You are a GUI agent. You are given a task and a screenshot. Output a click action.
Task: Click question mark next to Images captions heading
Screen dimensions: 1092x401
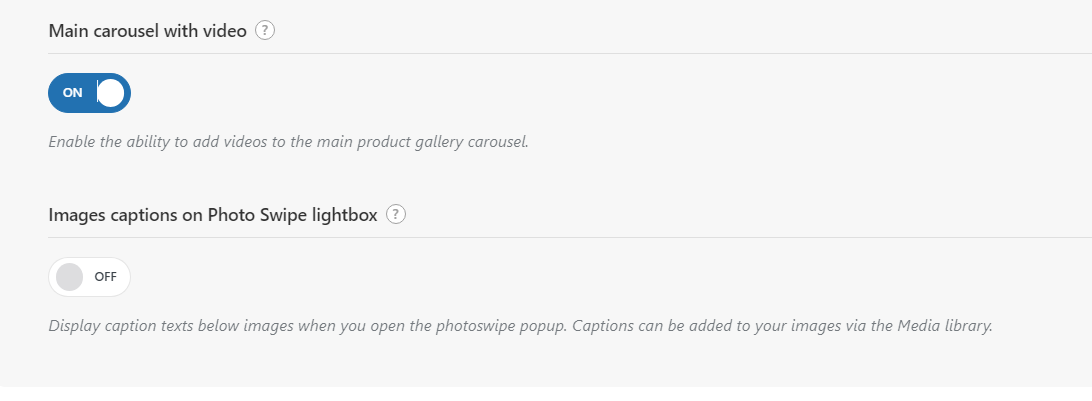click(x=396, y=214)
